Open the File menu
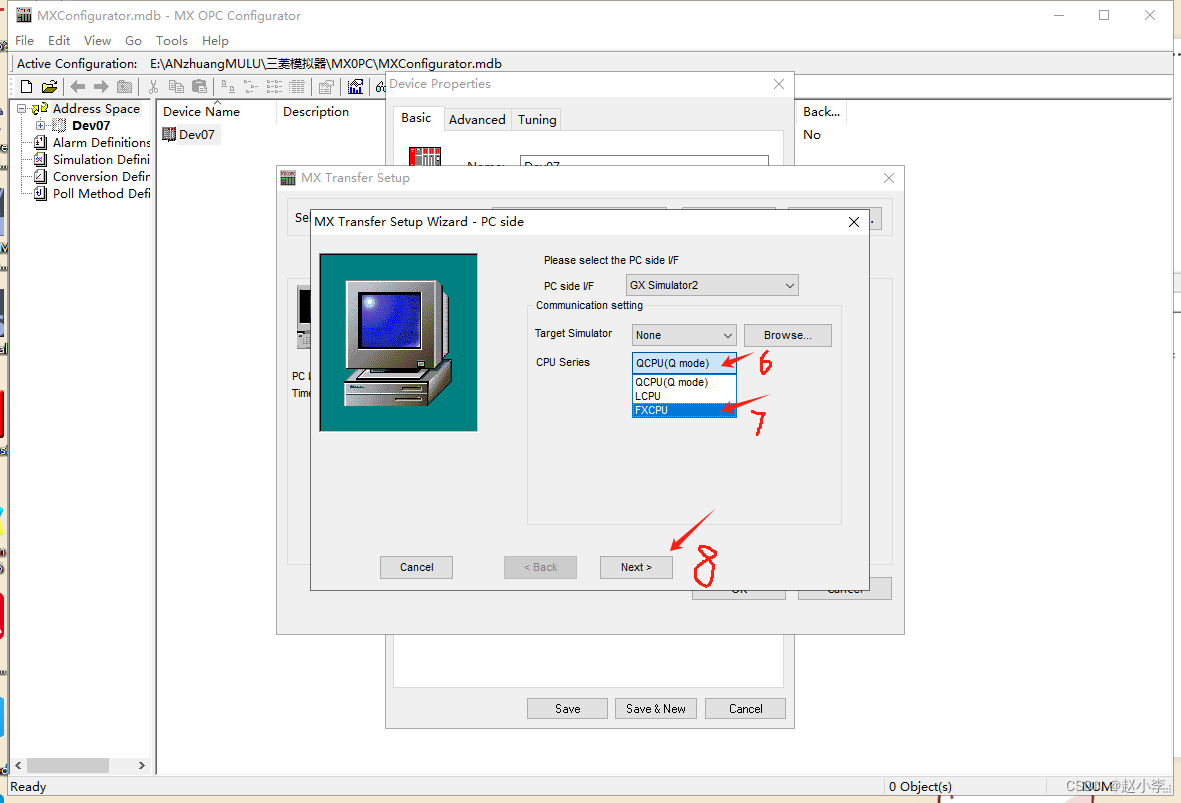 point(24,41)
